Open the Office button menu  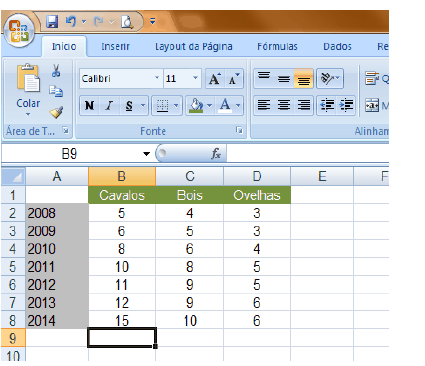(19, 31)
